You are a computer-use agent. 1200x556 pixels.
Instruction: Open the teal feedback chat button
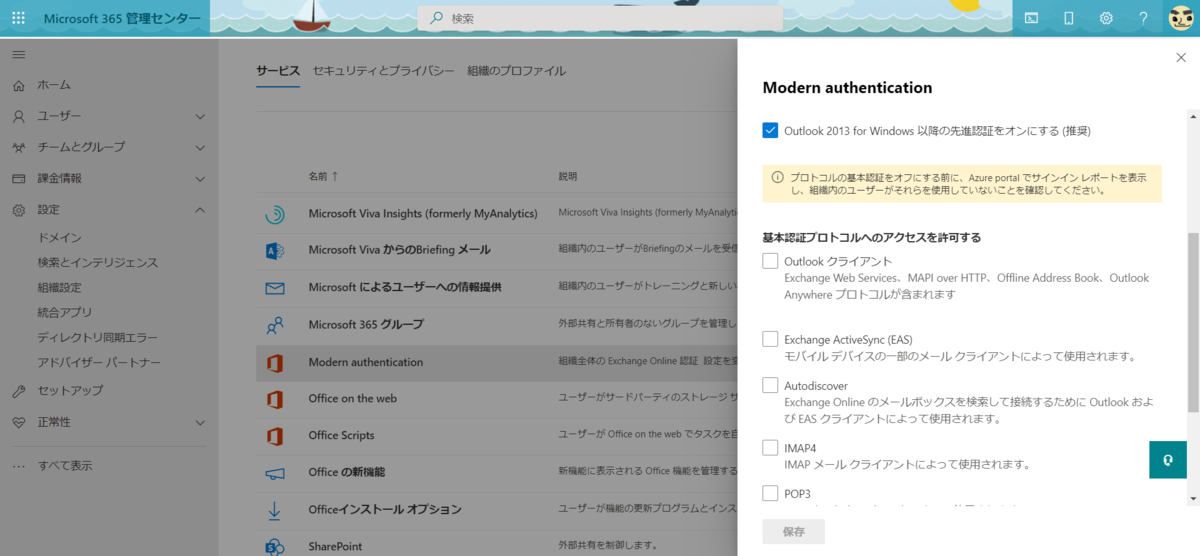click(1167, 459)
